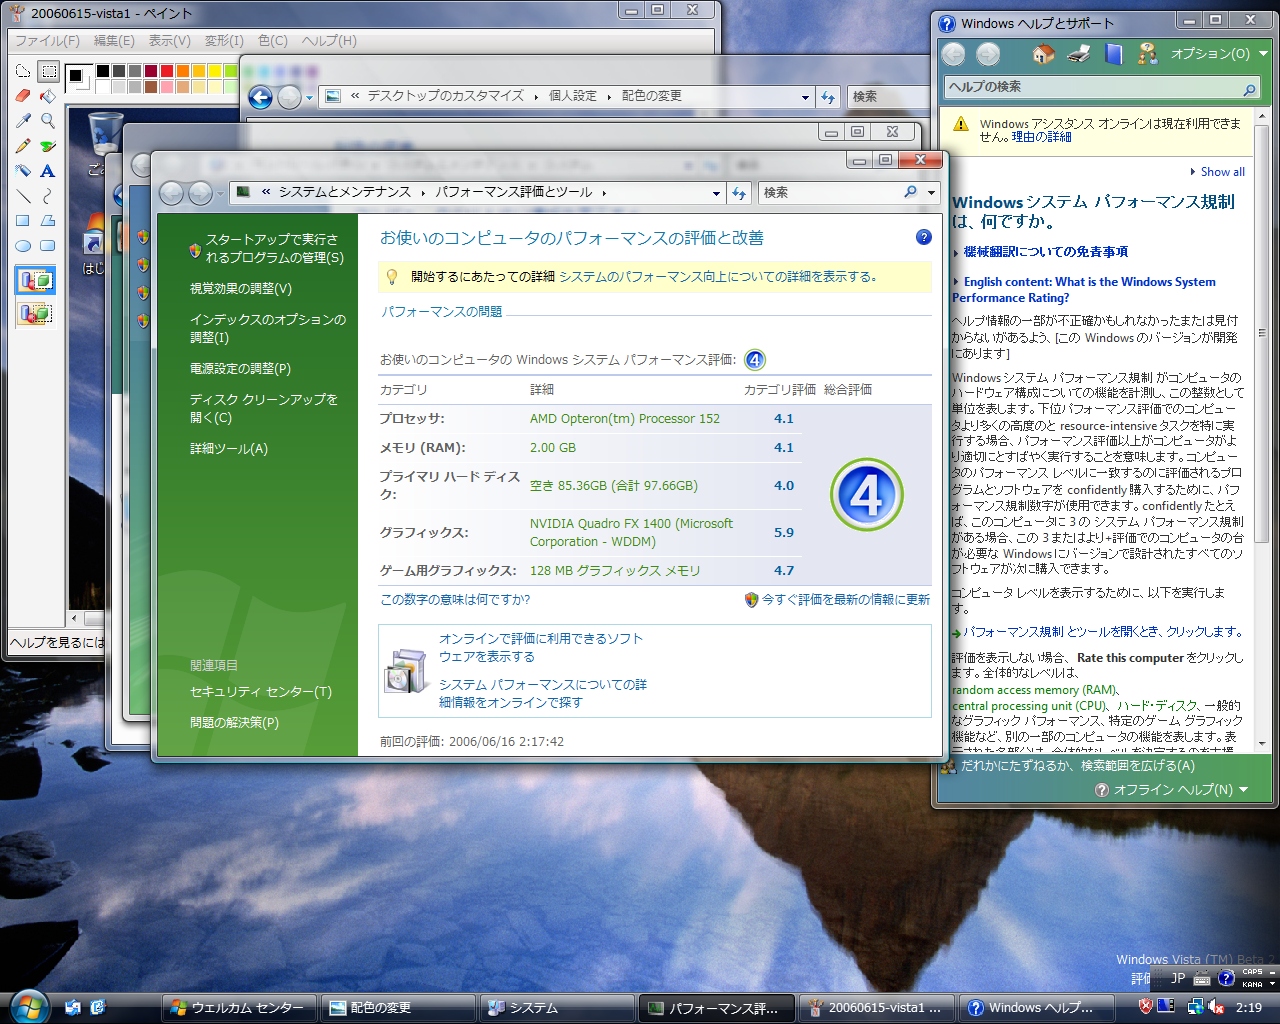1280x1024 pixels.
Task: Open recent pages arrow in Performance window
Action: point(221,193)
